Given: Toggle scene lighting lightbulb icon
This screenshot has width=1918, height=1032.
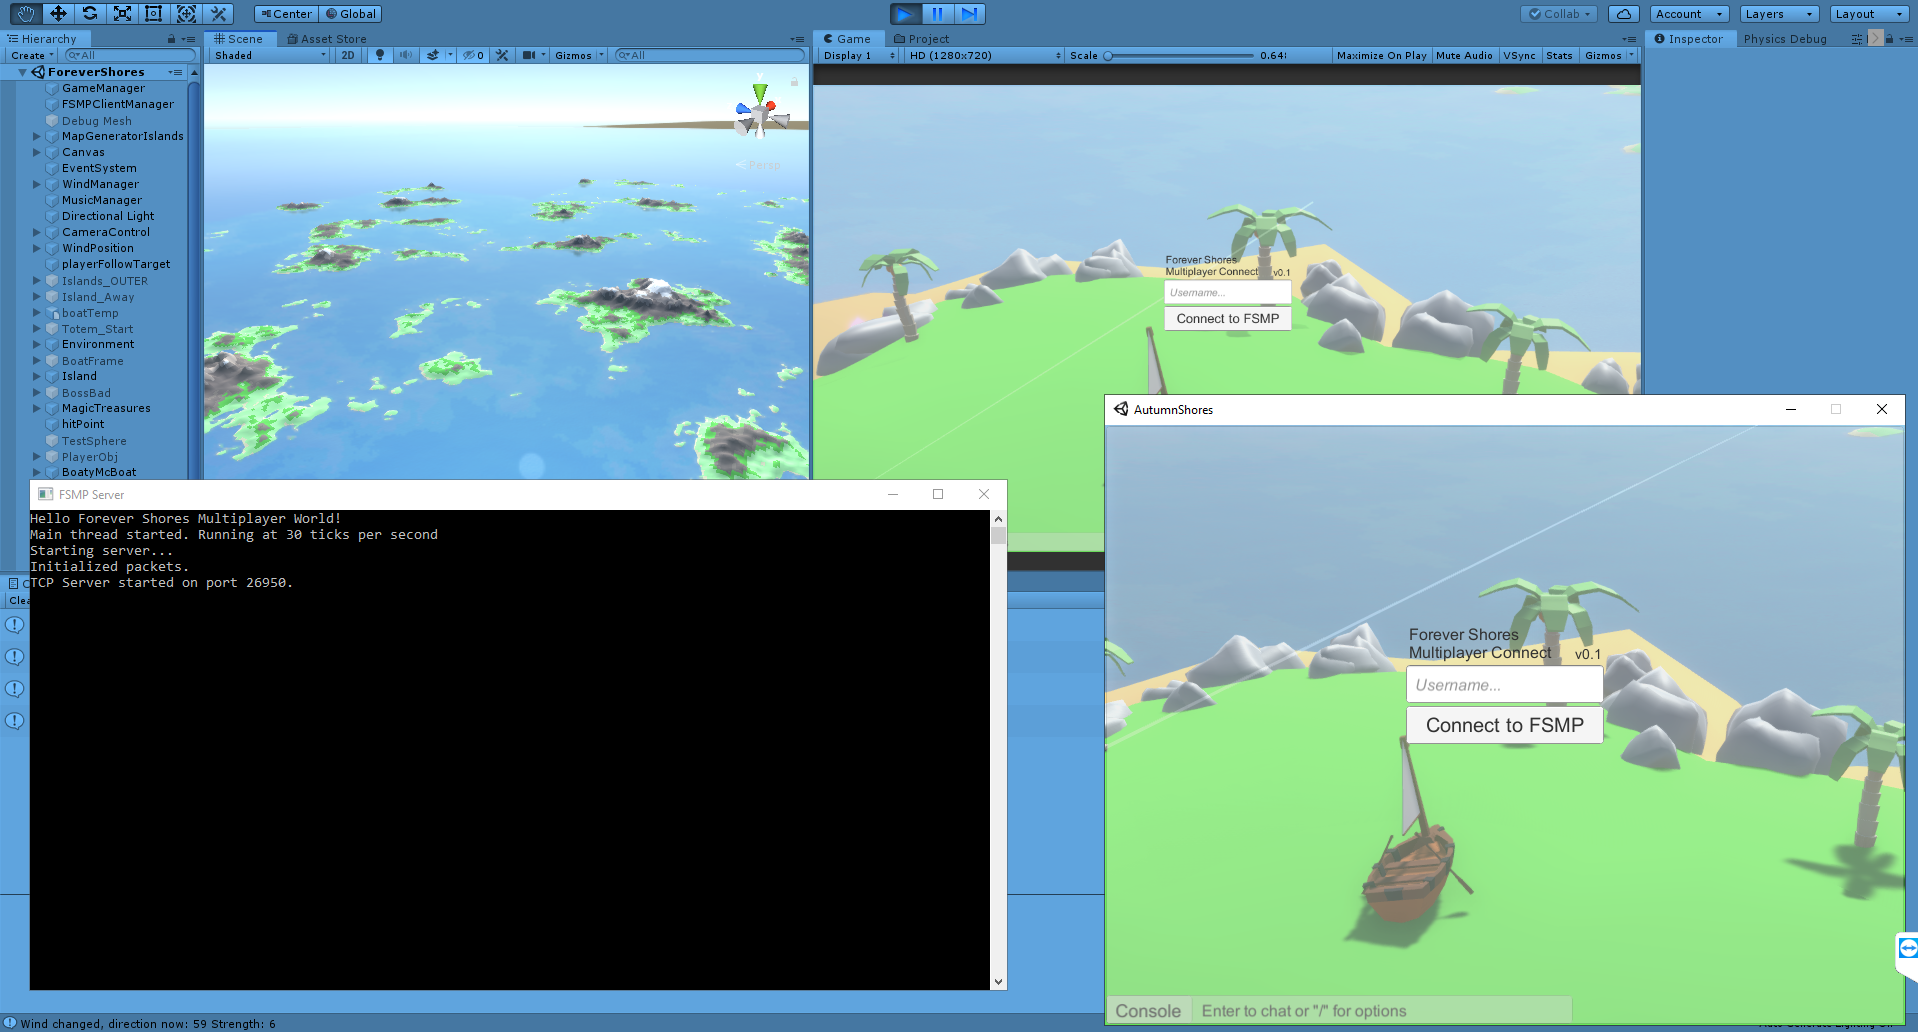Looking at the screenshot, I should pyautogui.click(x=379, y=55).
